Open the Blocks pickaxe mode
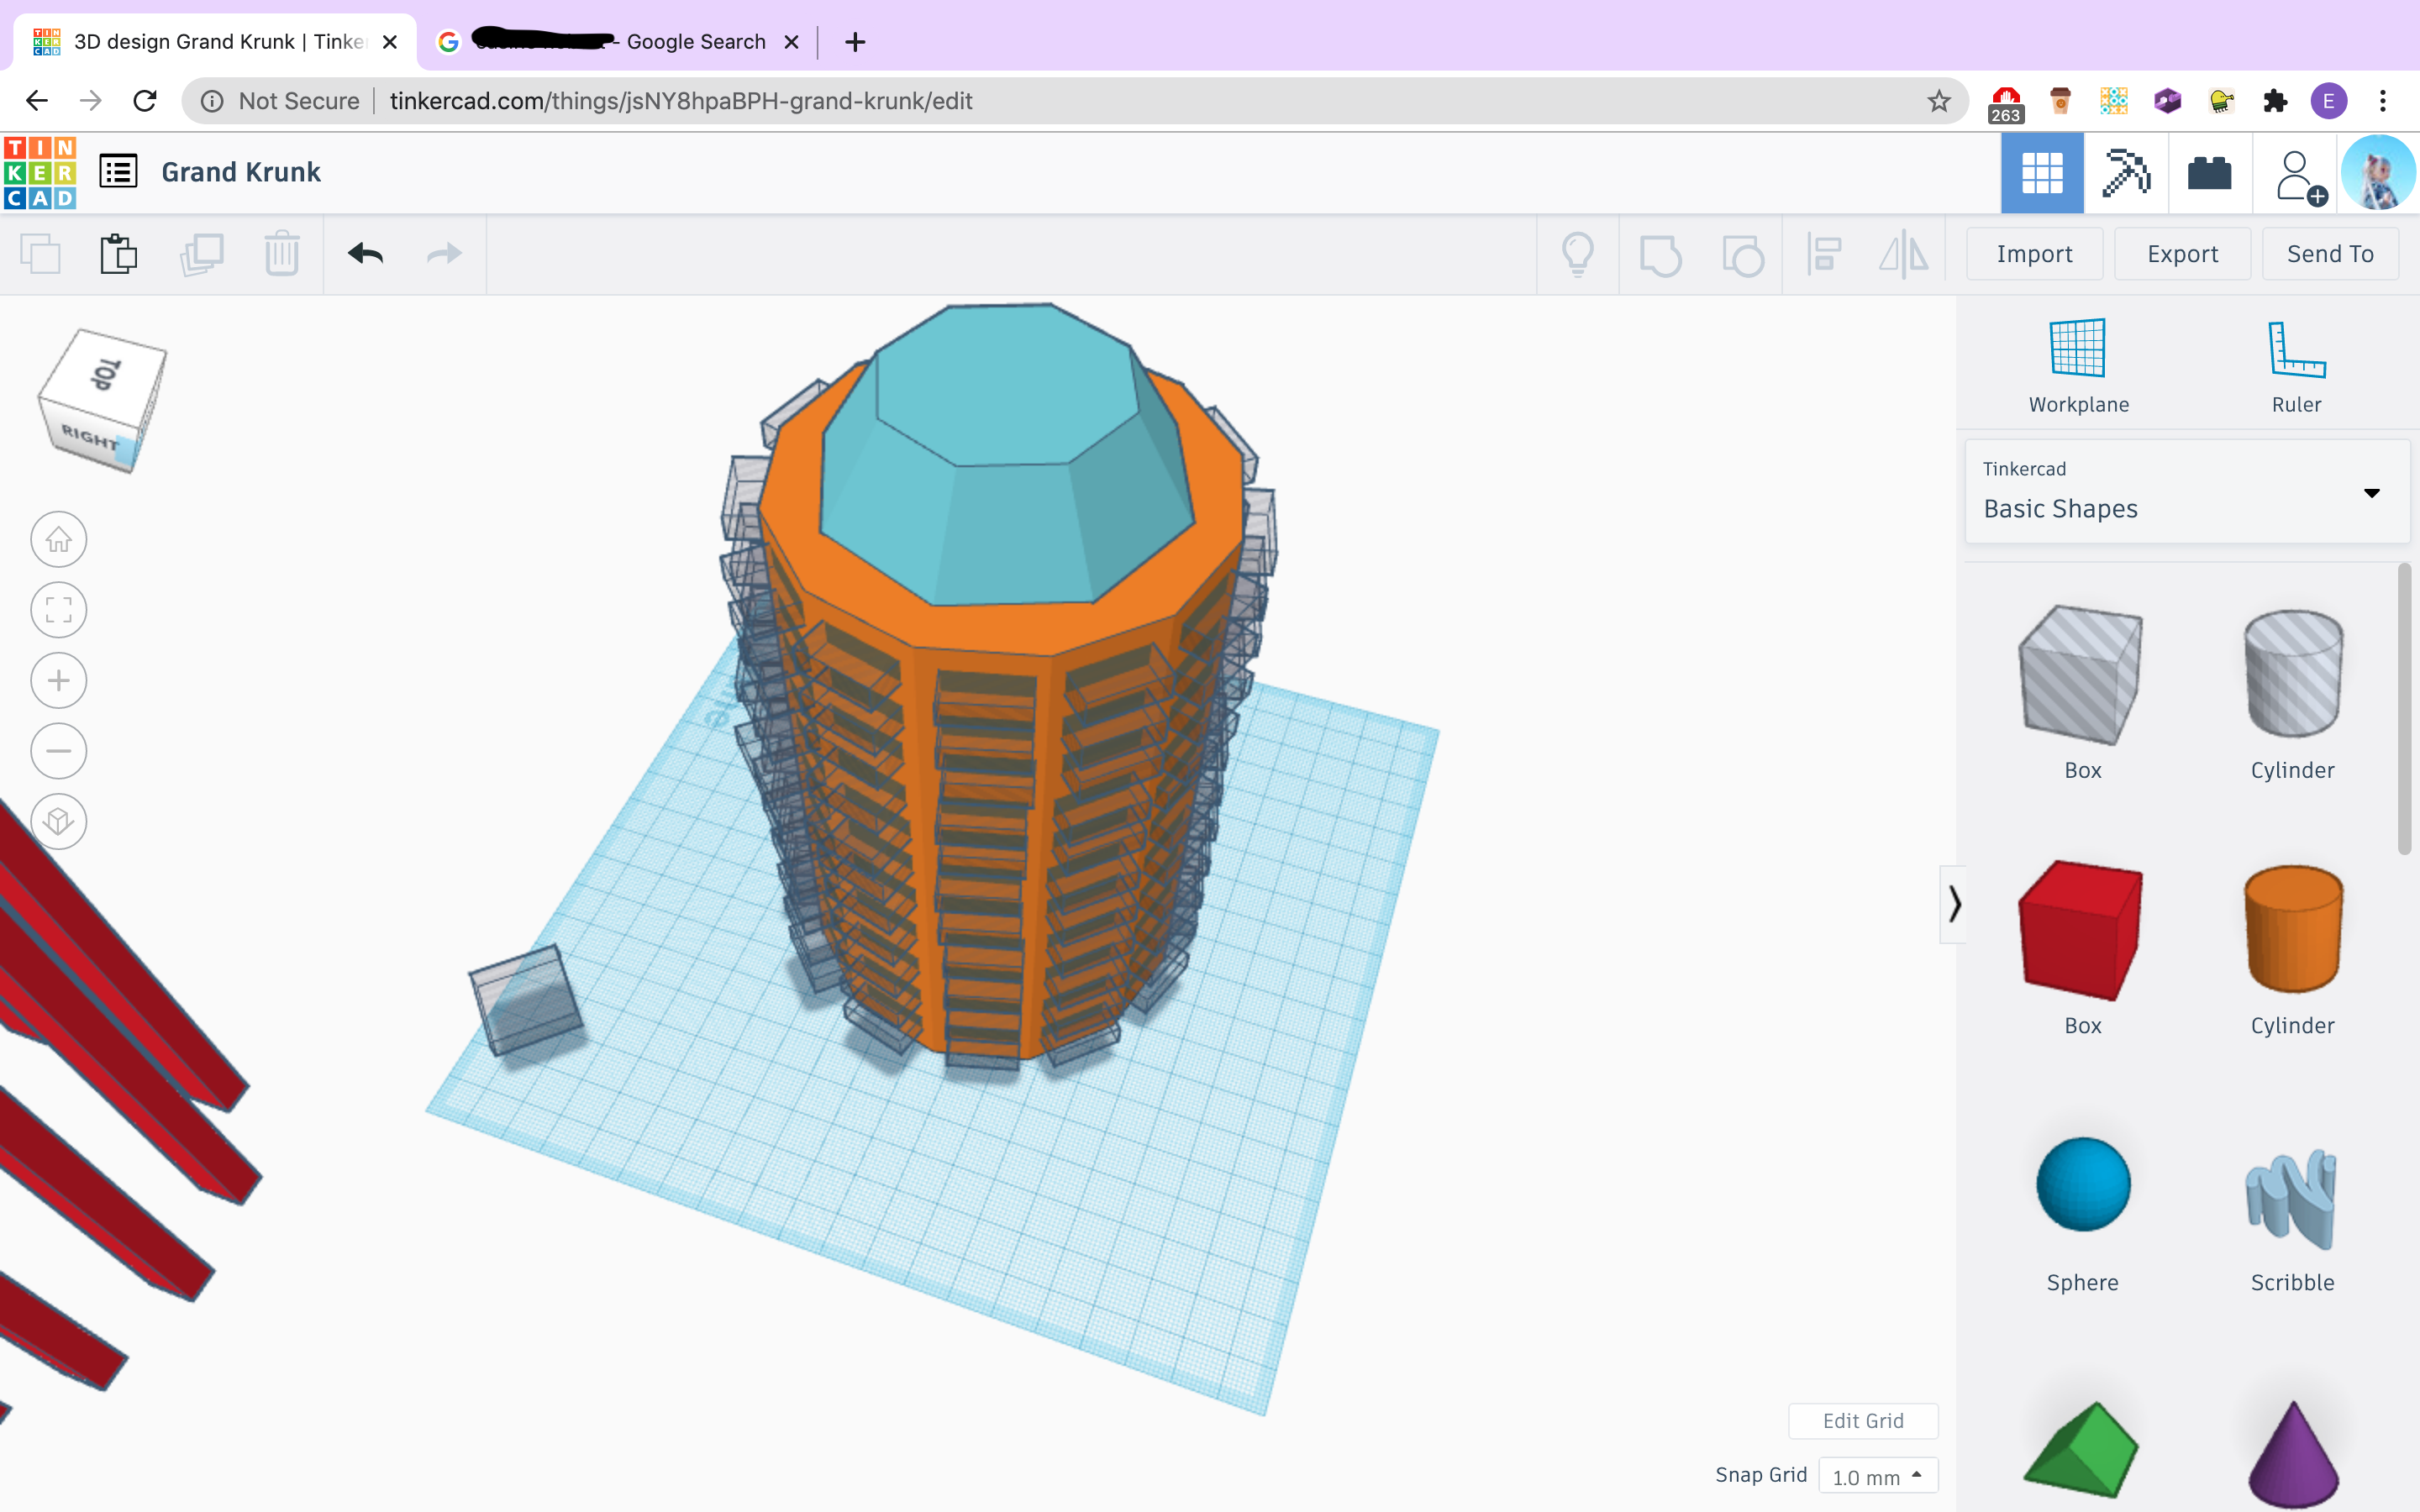 pos(2126,173)
